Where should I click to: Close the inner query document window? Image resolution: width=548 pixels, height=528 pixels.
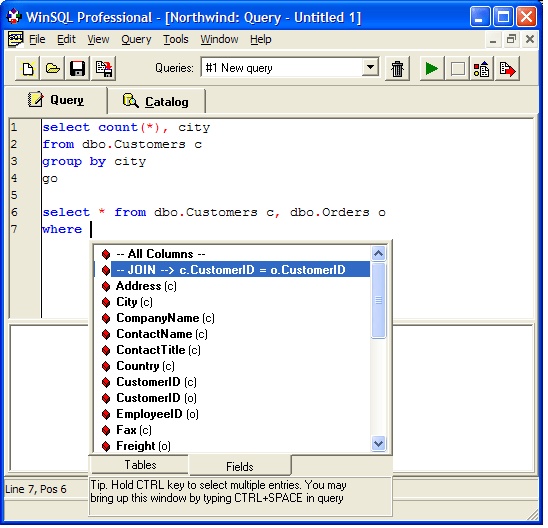point(530,39)
